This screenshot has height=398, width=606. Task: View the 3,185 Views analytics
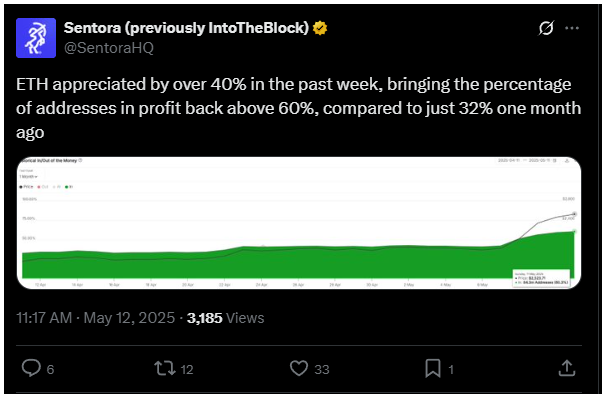[226, 318]
